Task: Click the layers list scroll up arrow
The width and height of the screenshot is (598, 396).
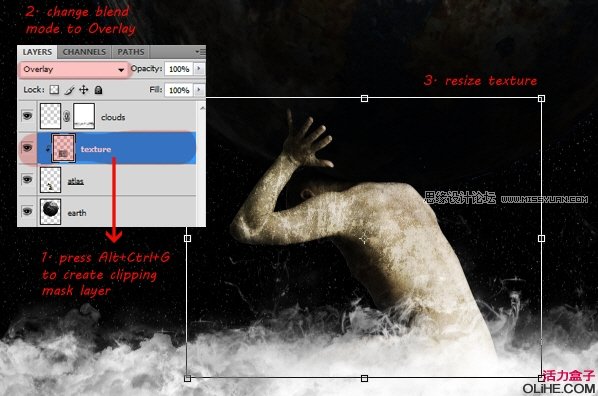Action: (x=202, y=109)
